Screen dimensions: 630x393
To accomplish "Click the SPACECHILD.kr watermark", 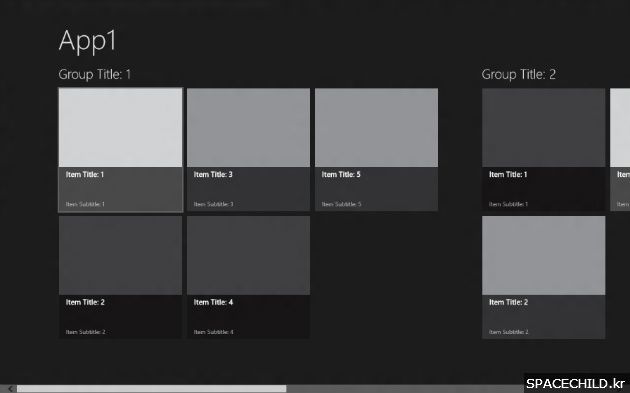I will click(576, 383).
